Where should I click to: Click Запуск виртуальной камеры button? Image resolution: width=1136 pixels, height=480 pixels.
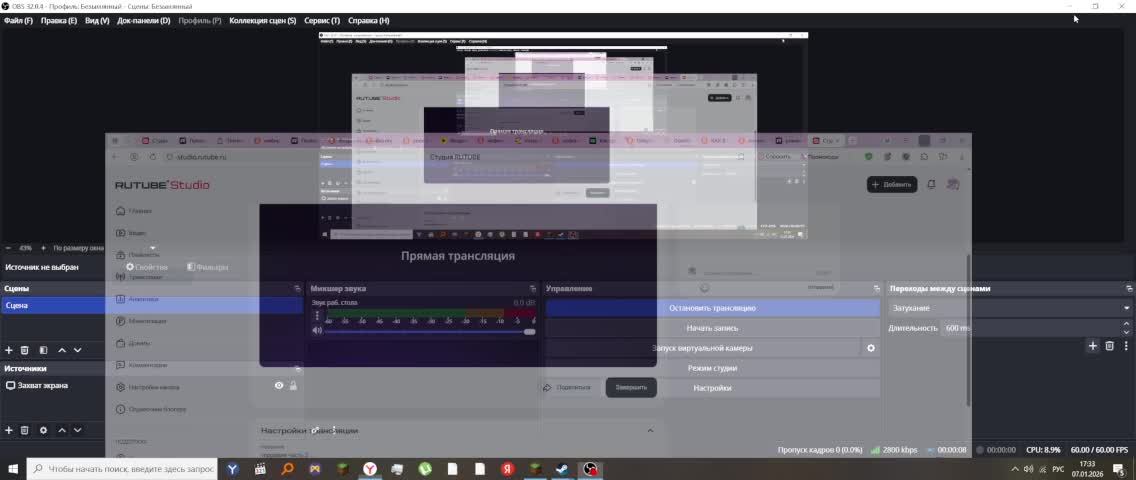point(703,348)
